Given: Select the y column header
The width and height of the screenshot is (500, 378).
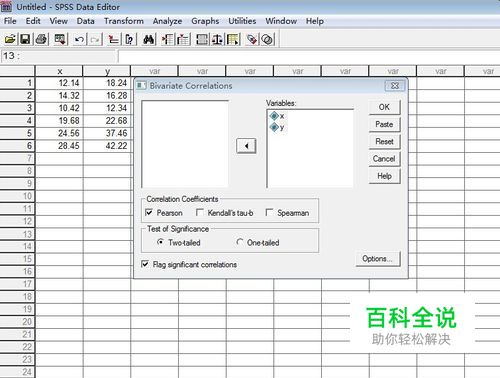Looking at the screenshot, I should 107,71.
